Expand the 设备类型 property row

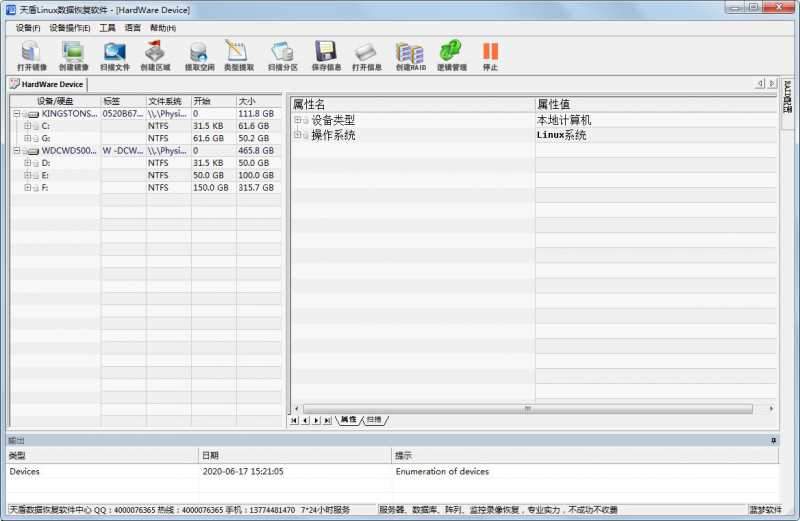pos(297,120)
